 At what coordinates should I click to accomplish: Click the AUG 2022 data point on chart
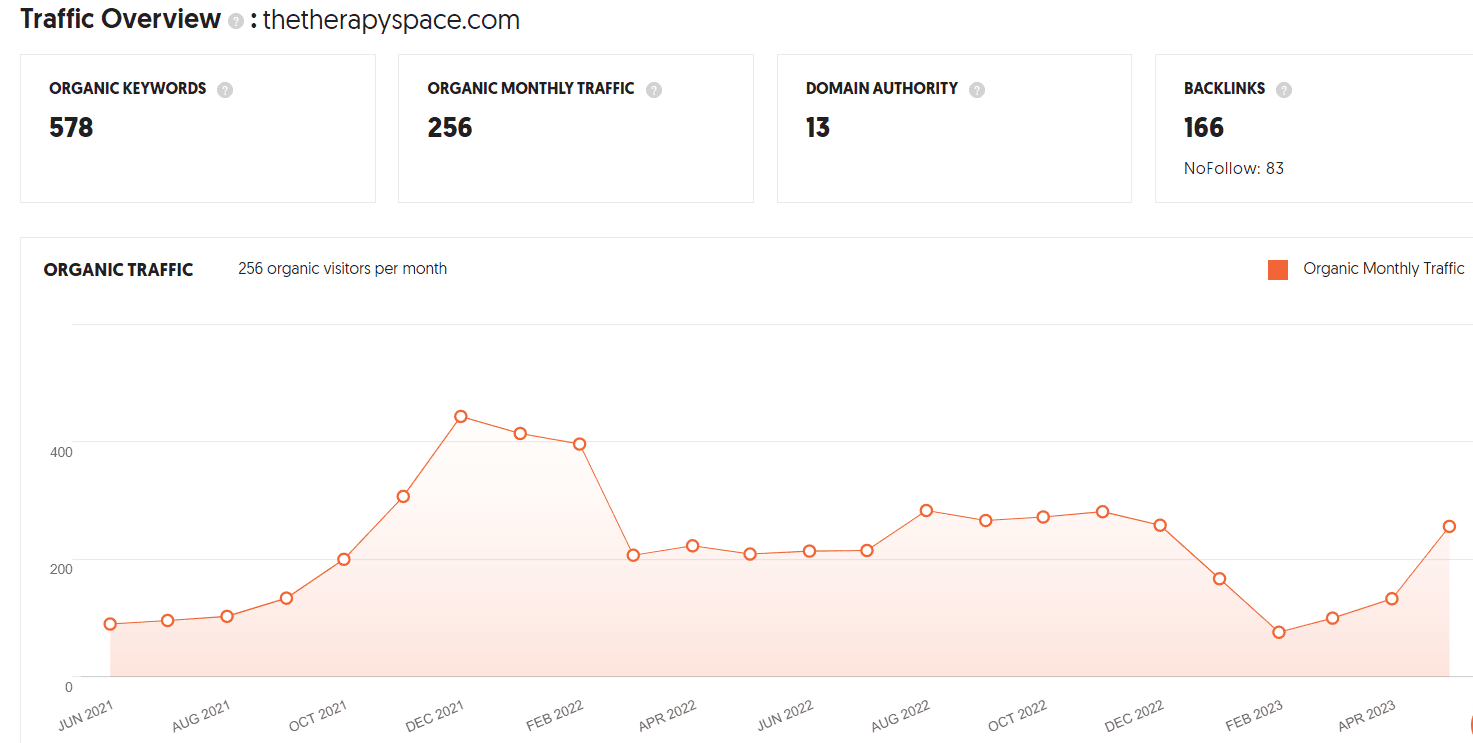pos(926,510)
